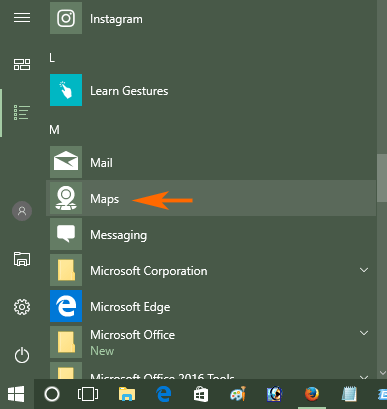
Task: Open the media player taskbar icon
Action: tap(275, 394)
